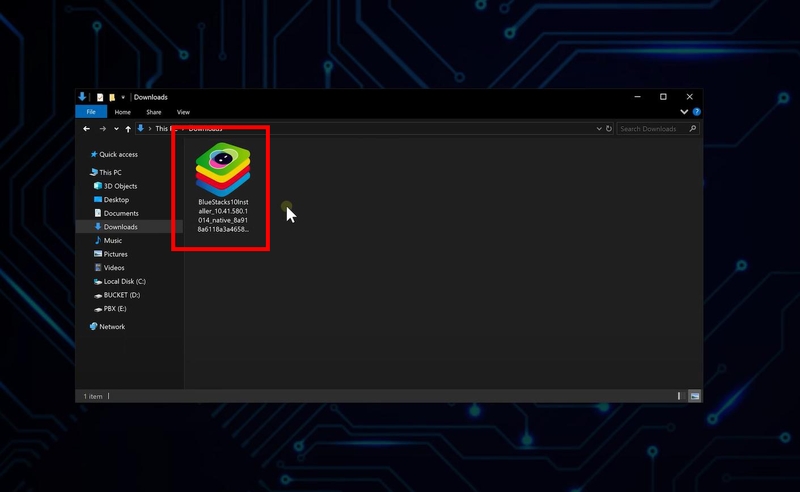
Task: Go back using the back arrow
Action: (x=86, y=129)
